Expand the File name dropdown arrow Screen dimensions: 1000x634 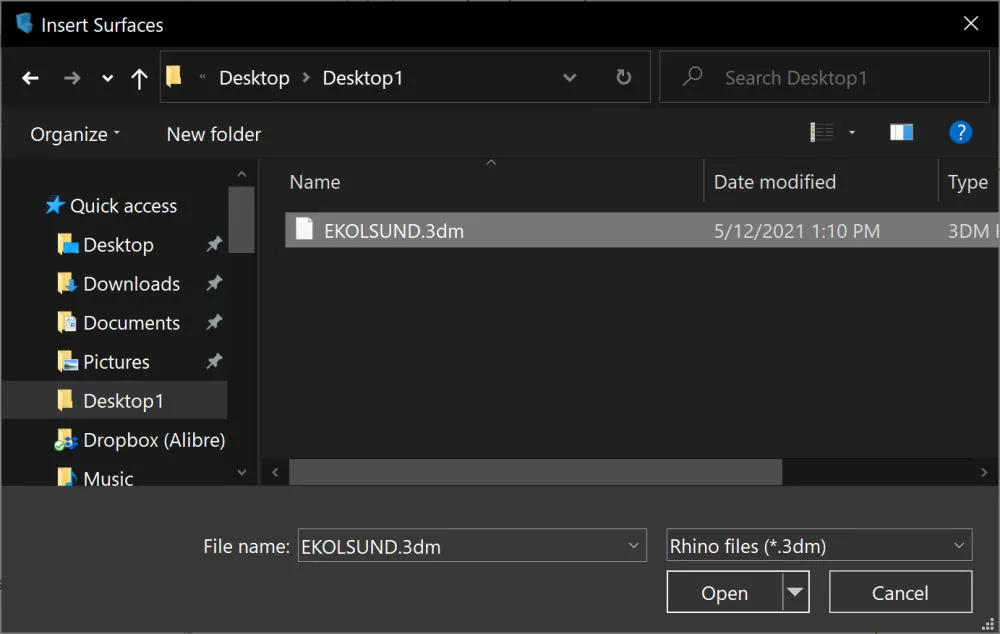(633, 546)
